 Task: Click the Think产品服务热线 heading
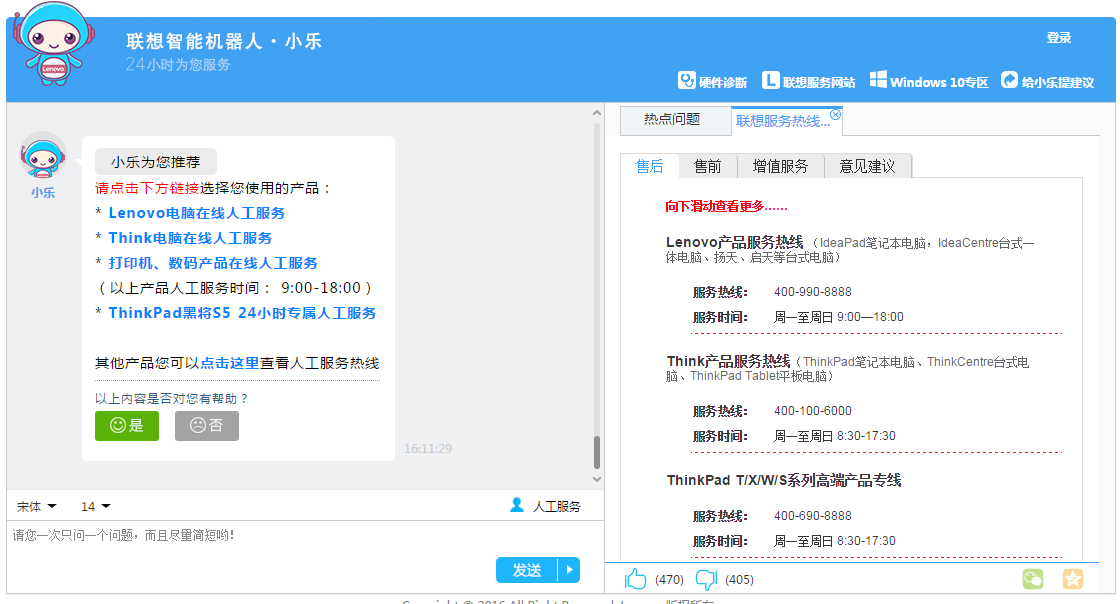(x=729, y=361)
